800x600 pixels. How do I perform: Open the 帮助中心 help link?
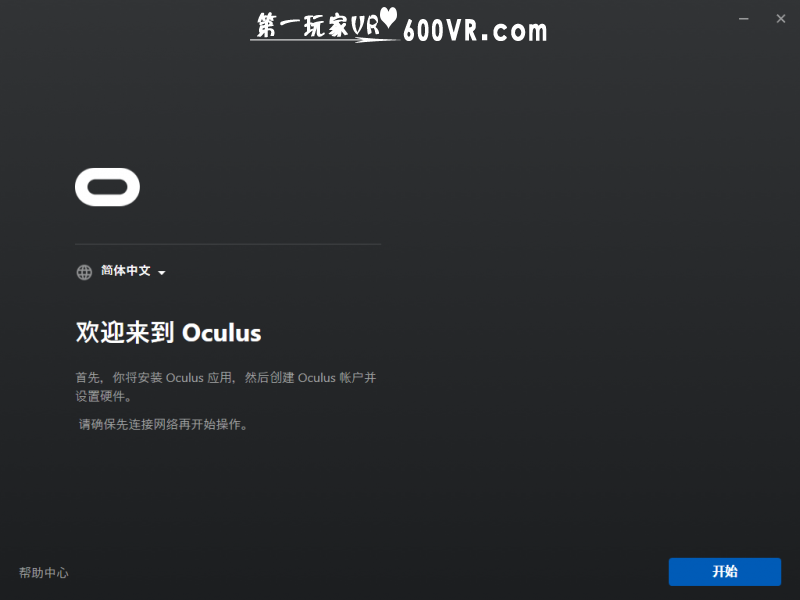(x=43, y=572)
